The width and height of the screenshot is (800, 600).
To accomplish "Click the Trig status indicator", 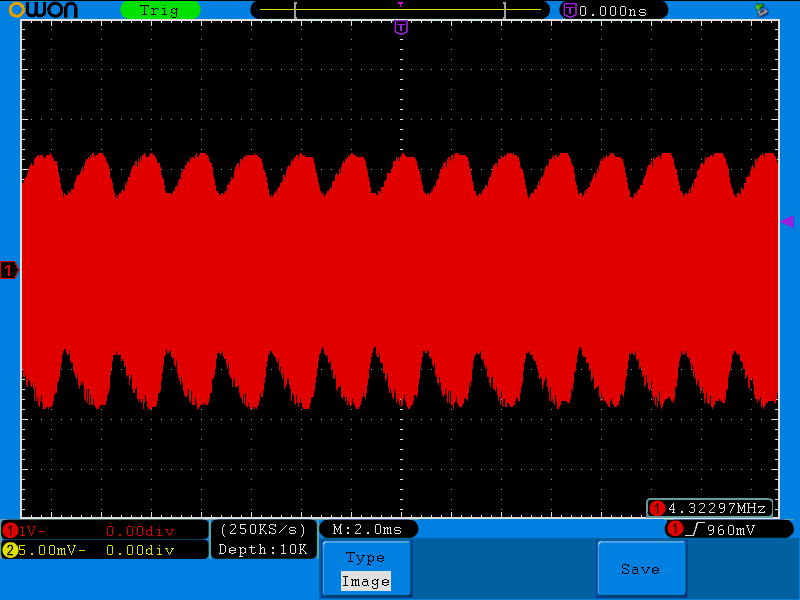I will [x=160, y=10].
